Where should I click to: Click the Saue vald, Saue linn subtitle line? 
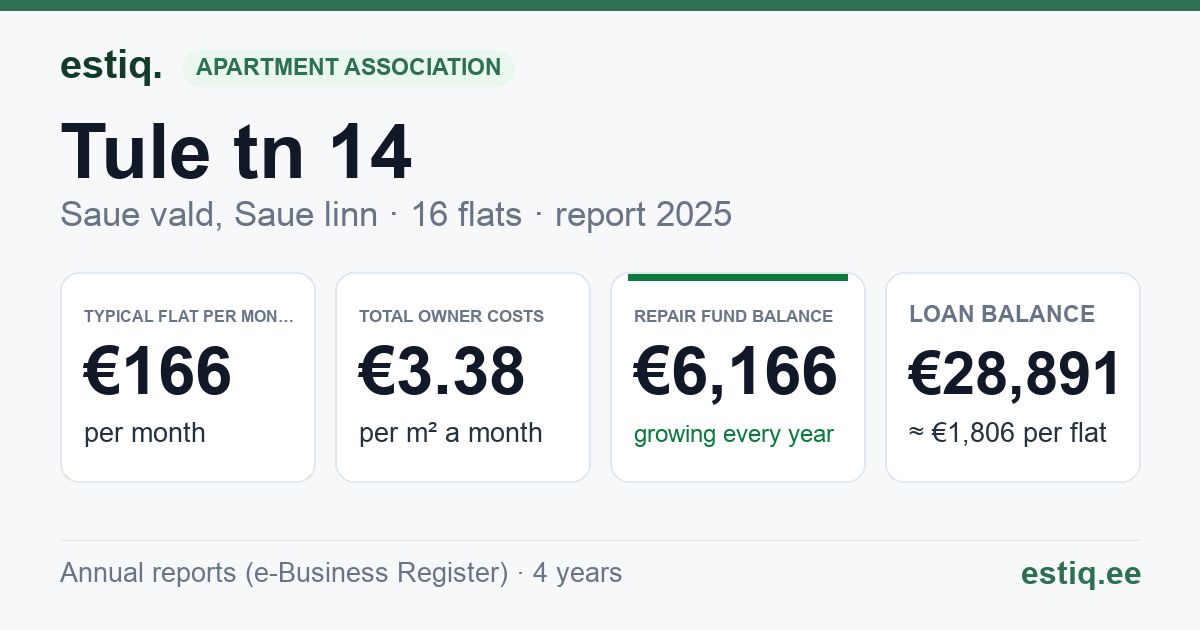coord(396,214)
